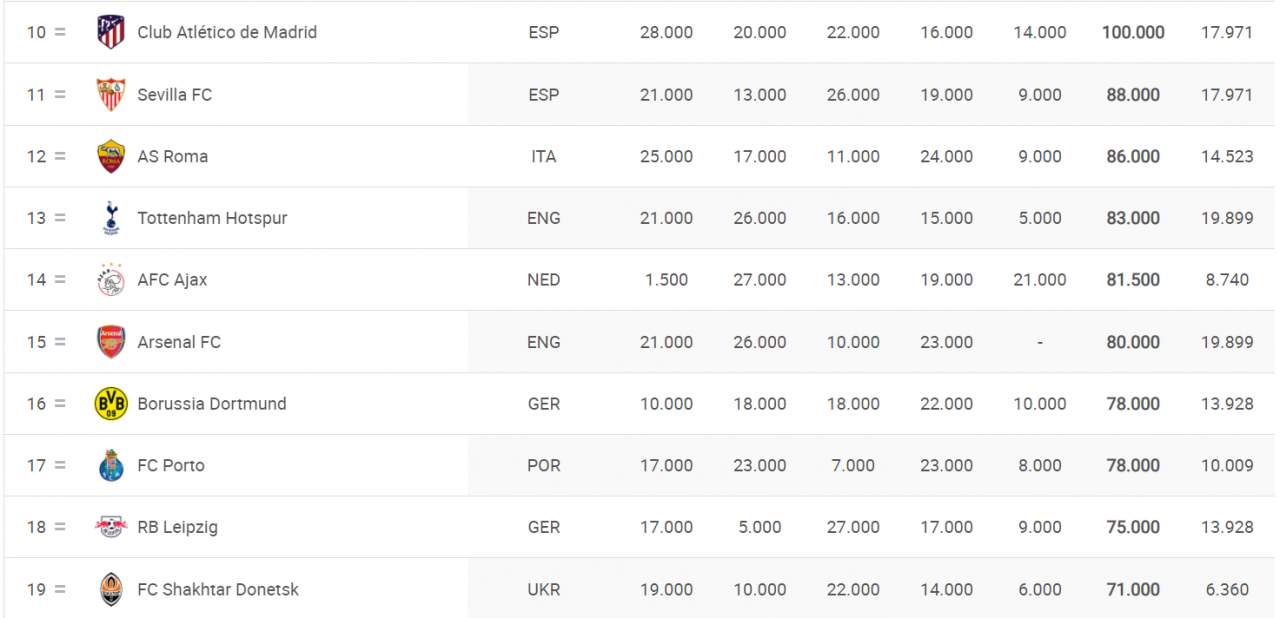The image size is (1280, 618).
Task: Open the Borussia Dortmund team link
Action: tap(212, 404)
